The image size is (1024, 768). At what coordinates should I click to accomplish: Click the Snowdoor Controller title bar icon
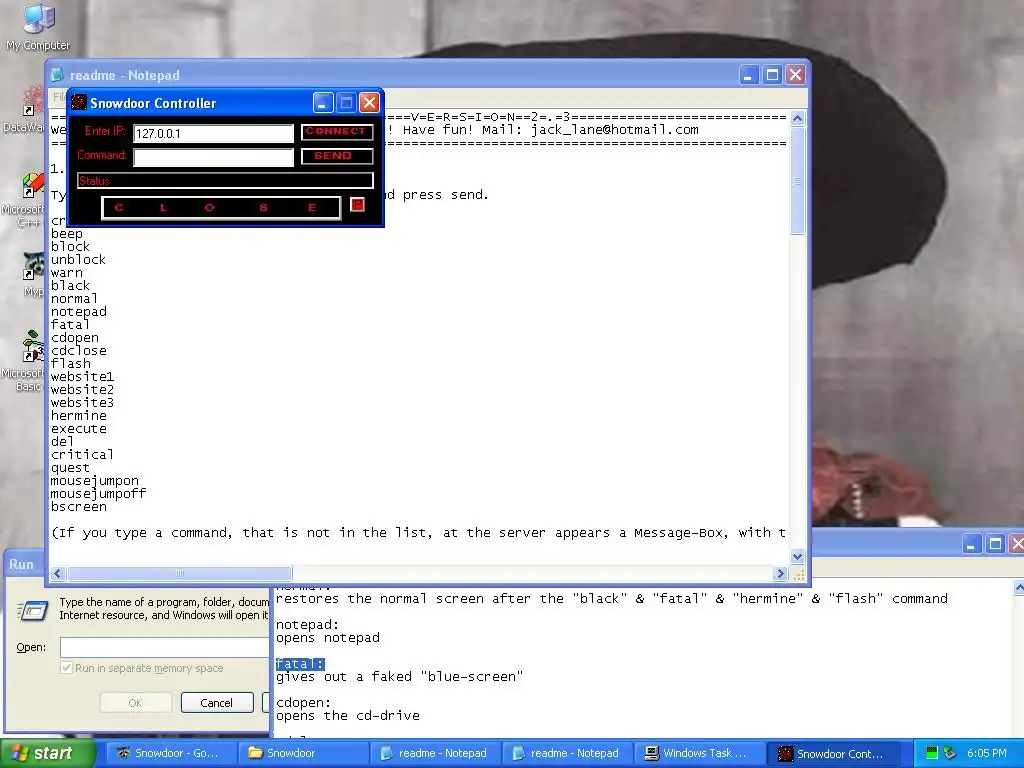tap(79, 103)
